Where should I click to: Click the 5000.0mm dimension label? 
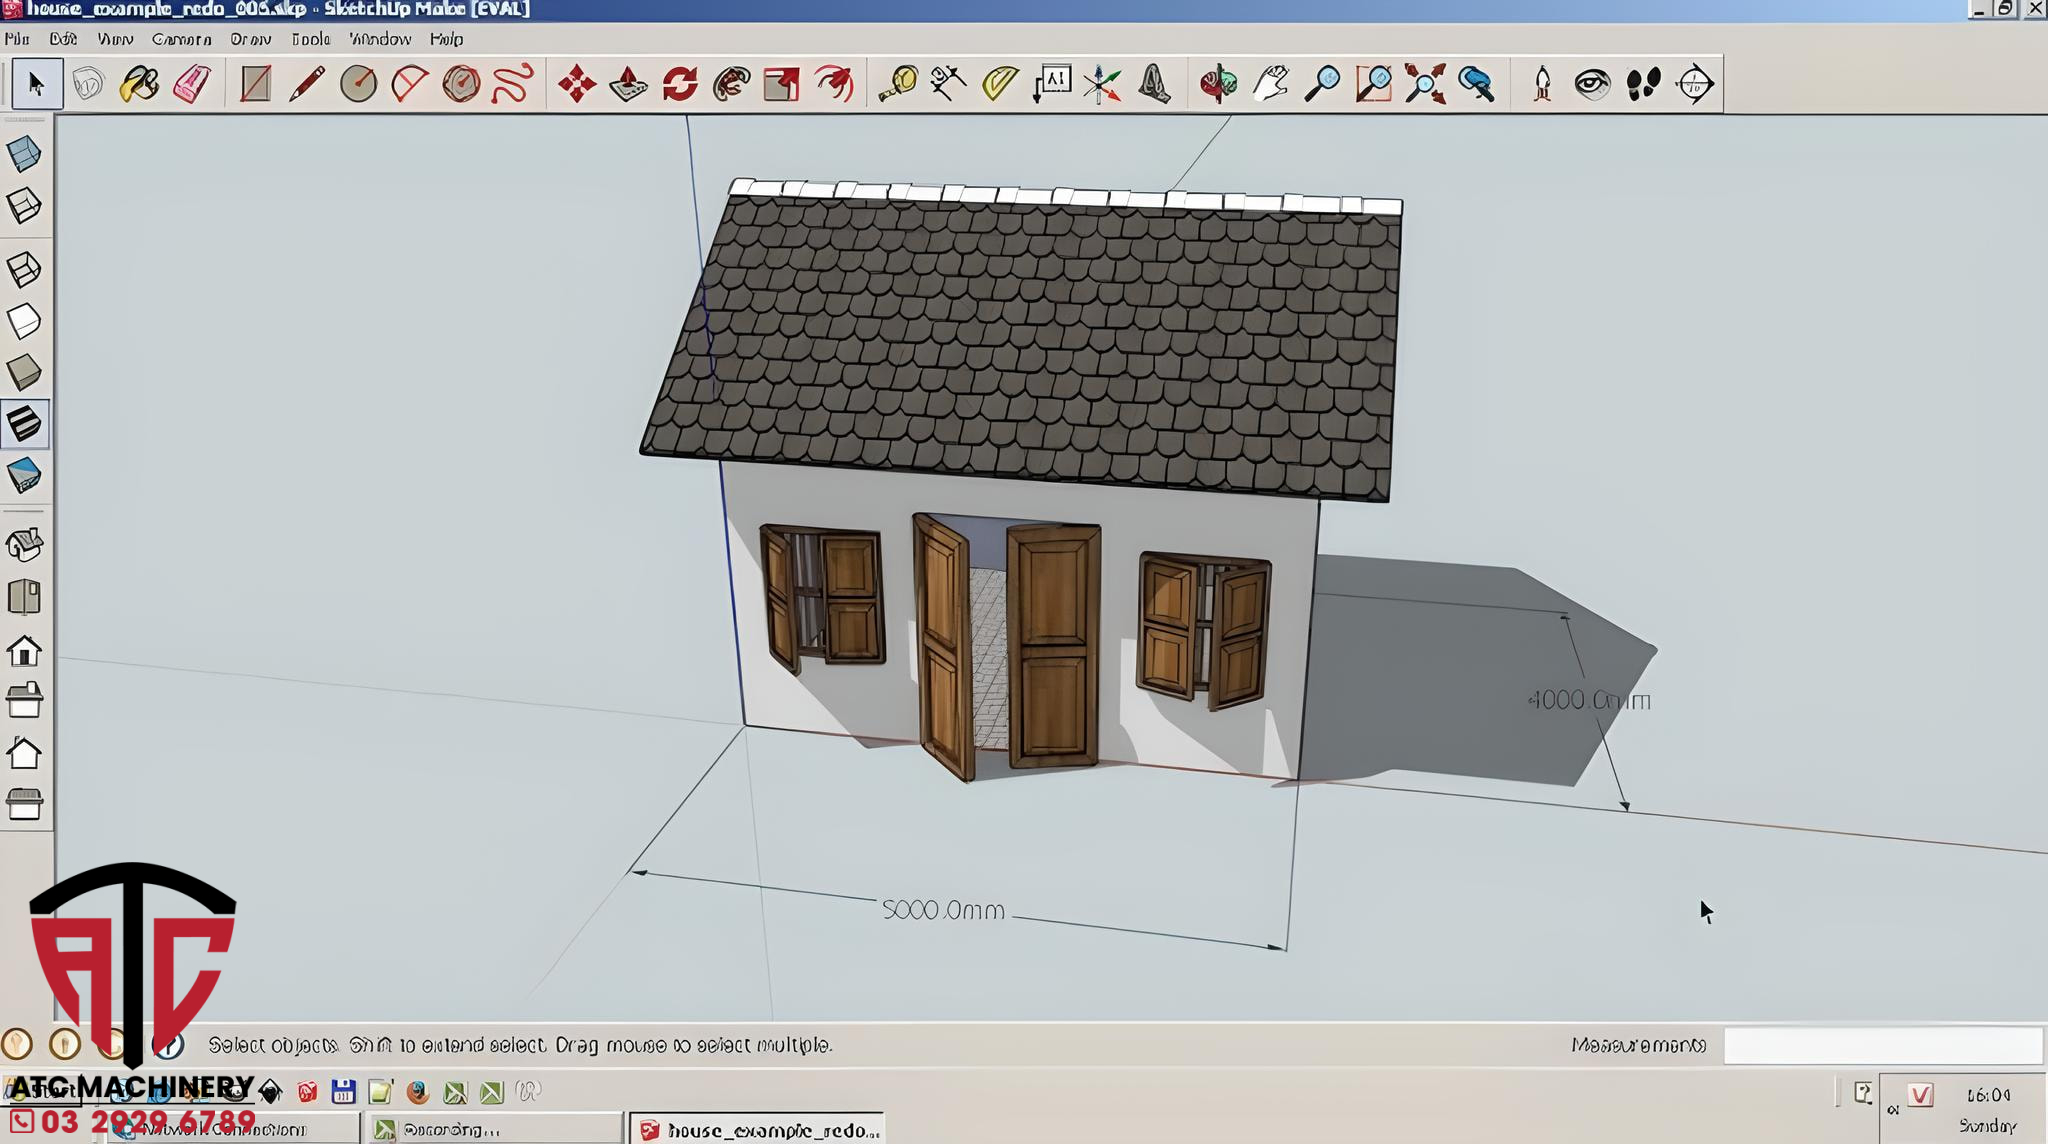click(942, 910)
